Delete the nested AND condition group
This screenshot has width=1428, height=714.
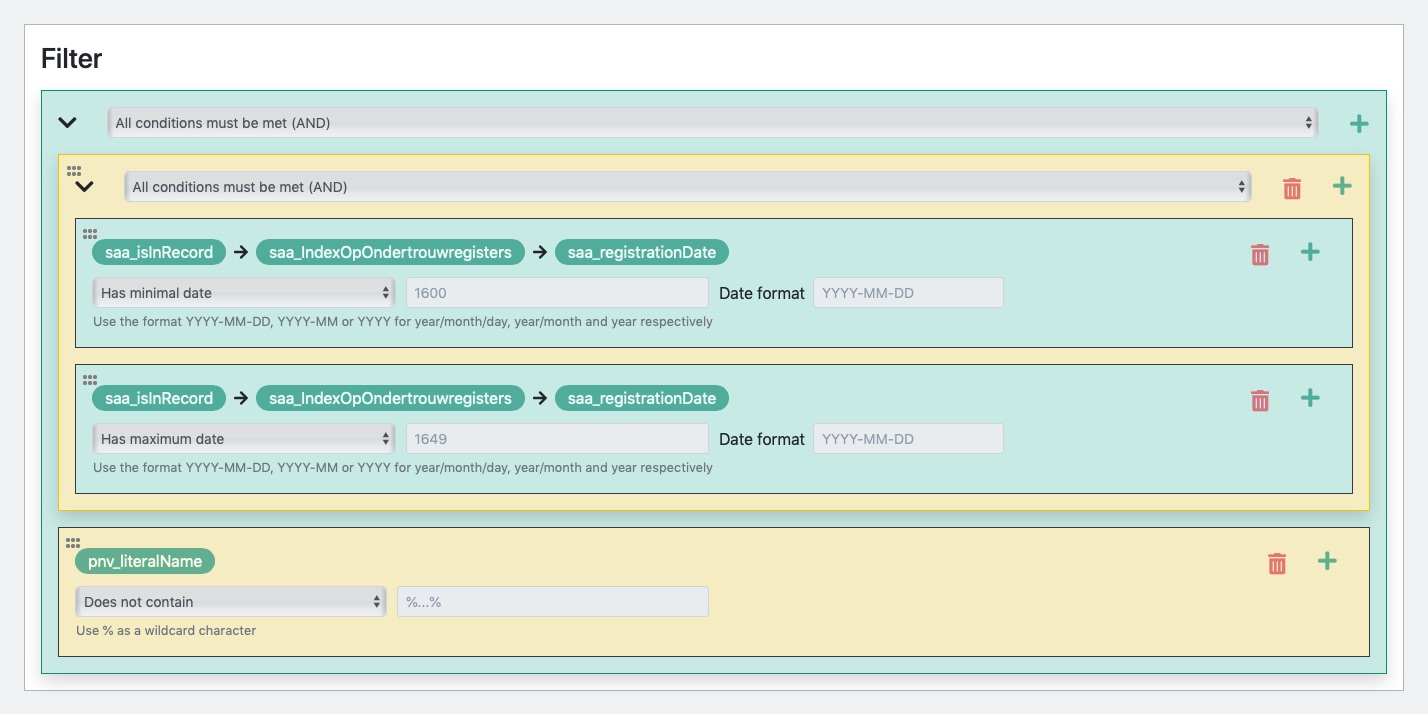click(x=1292, y=187)
